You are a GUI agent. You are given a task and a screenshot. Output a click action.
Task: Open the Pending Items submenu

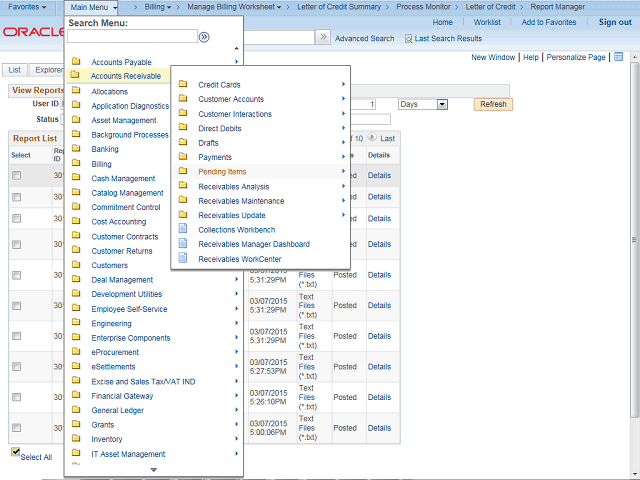pyautogui.click(x=222, y=172)
